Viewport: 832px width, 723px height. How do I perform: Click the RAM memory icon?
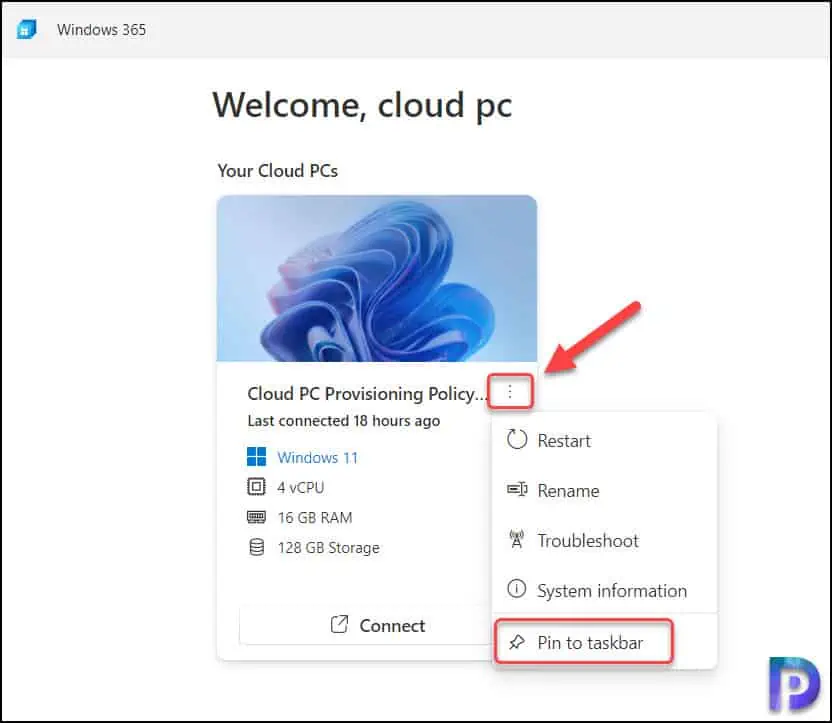pos(256,517)
